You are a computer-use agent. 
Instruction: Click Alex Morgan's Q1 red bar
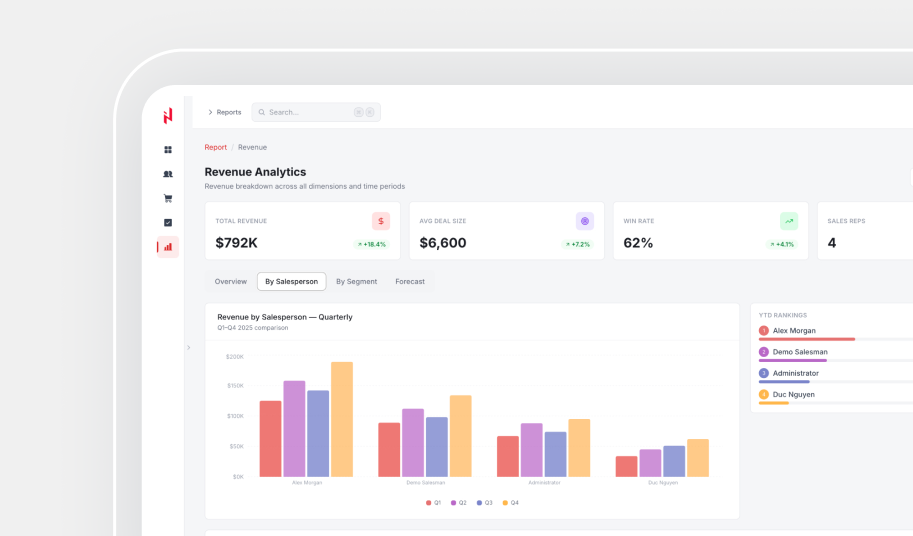click(x=271, y=439)
